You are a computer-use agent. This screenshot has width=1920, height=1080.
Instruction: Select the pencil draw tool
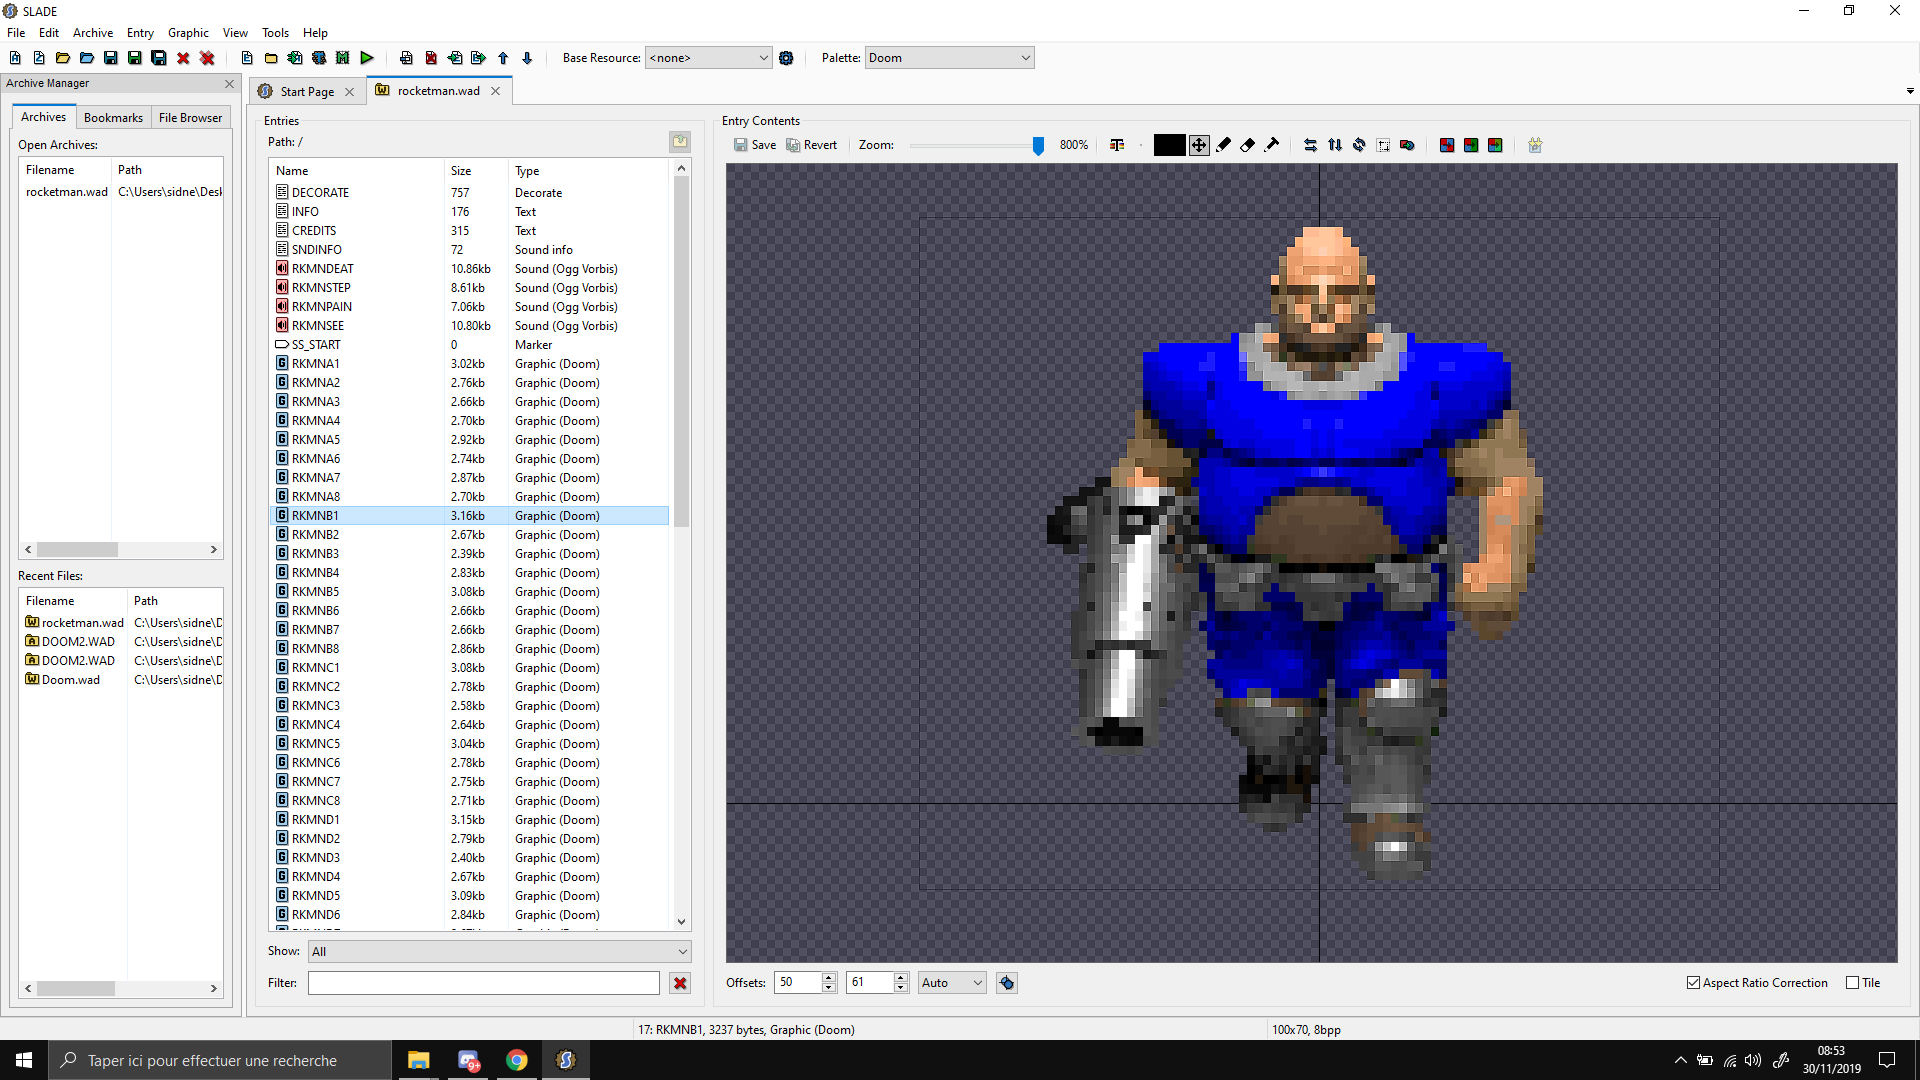pos(1223,145)
